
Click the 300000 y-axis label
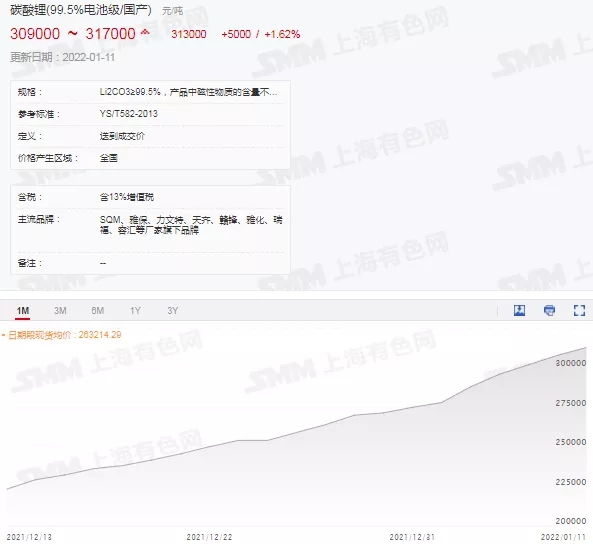click(571, 363)
